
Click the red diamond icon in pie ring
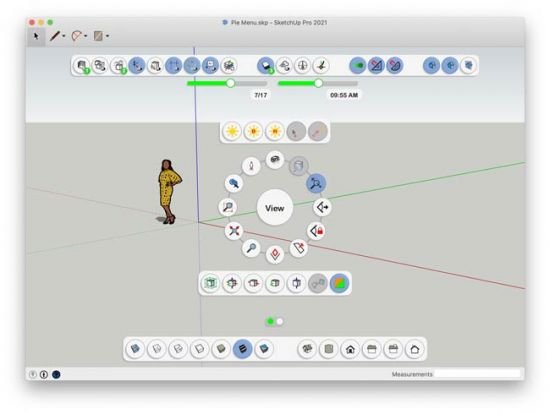coord(275,255)
